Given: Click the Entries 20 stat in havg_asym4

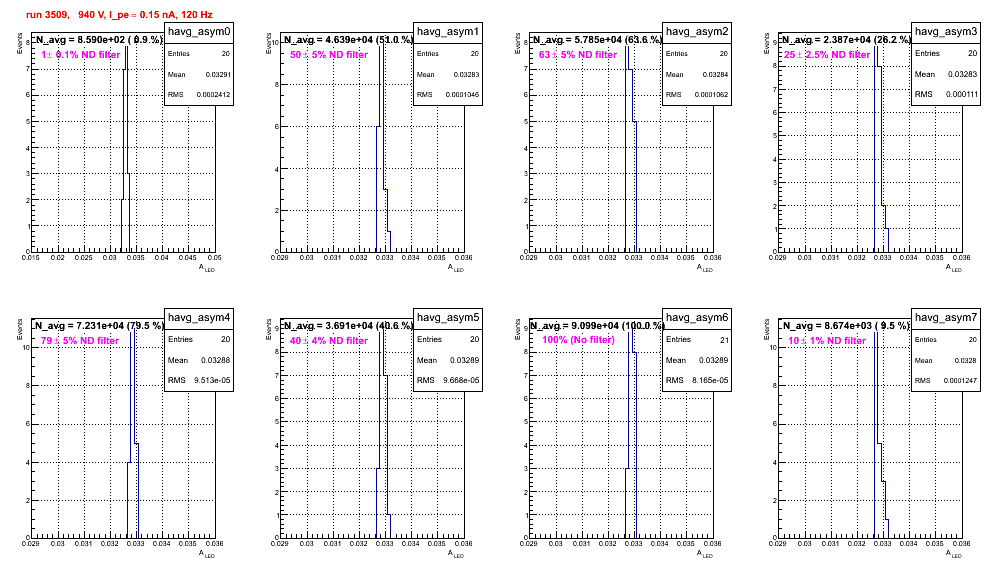Looking at the screenshot, I should (x=199, y=340).
